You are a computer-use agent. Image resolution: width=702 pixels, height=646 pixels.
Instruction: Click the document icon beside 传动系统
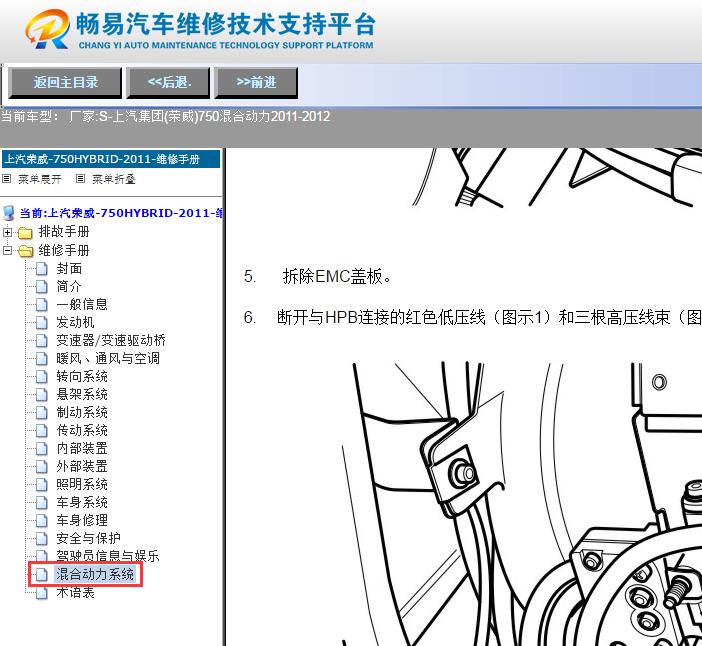42,430
